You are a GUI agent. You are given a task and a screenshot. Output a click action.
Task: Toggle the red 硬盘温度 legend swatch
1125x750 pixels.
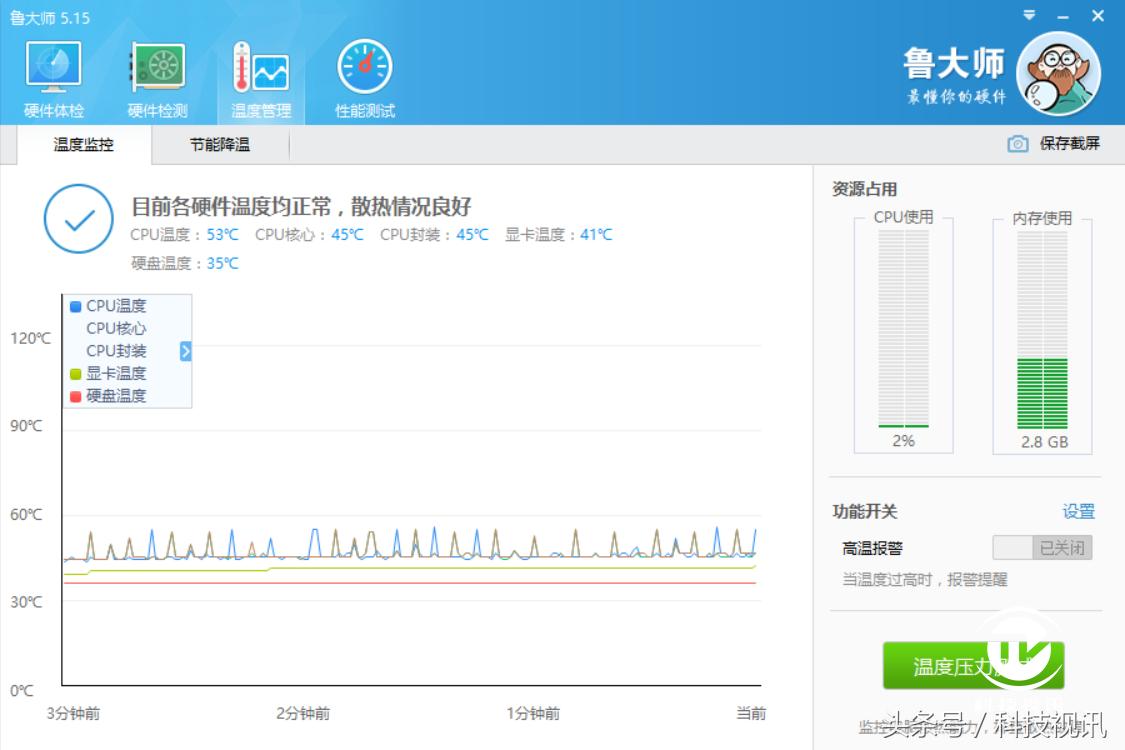pyautogui.click(x=75, y=395)
